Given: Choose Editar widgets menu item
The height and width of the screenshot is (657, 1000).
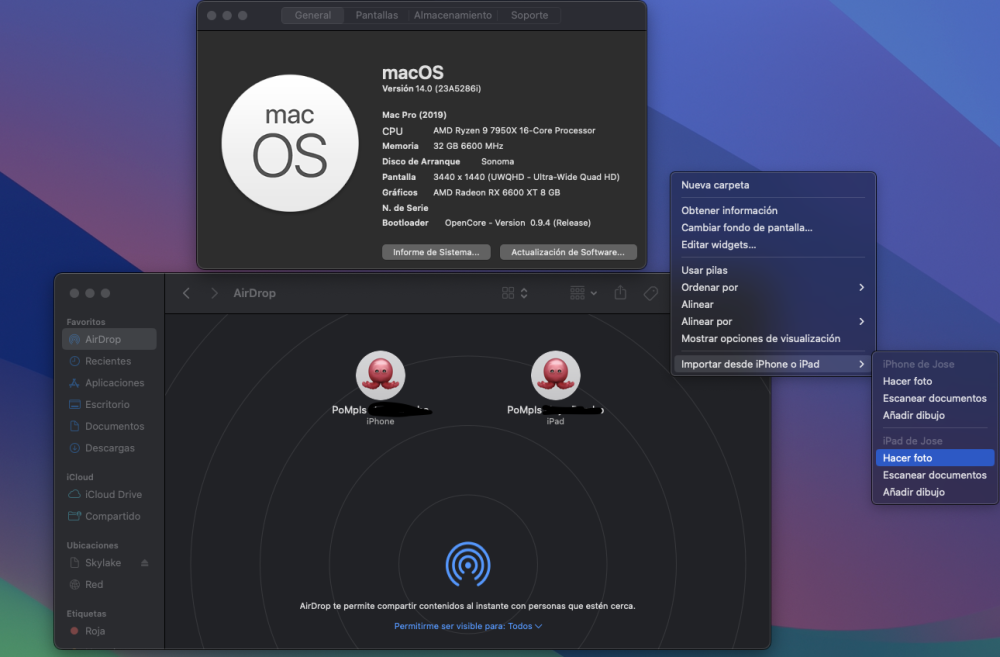Looking at the screenshot, I should (773, 245).
